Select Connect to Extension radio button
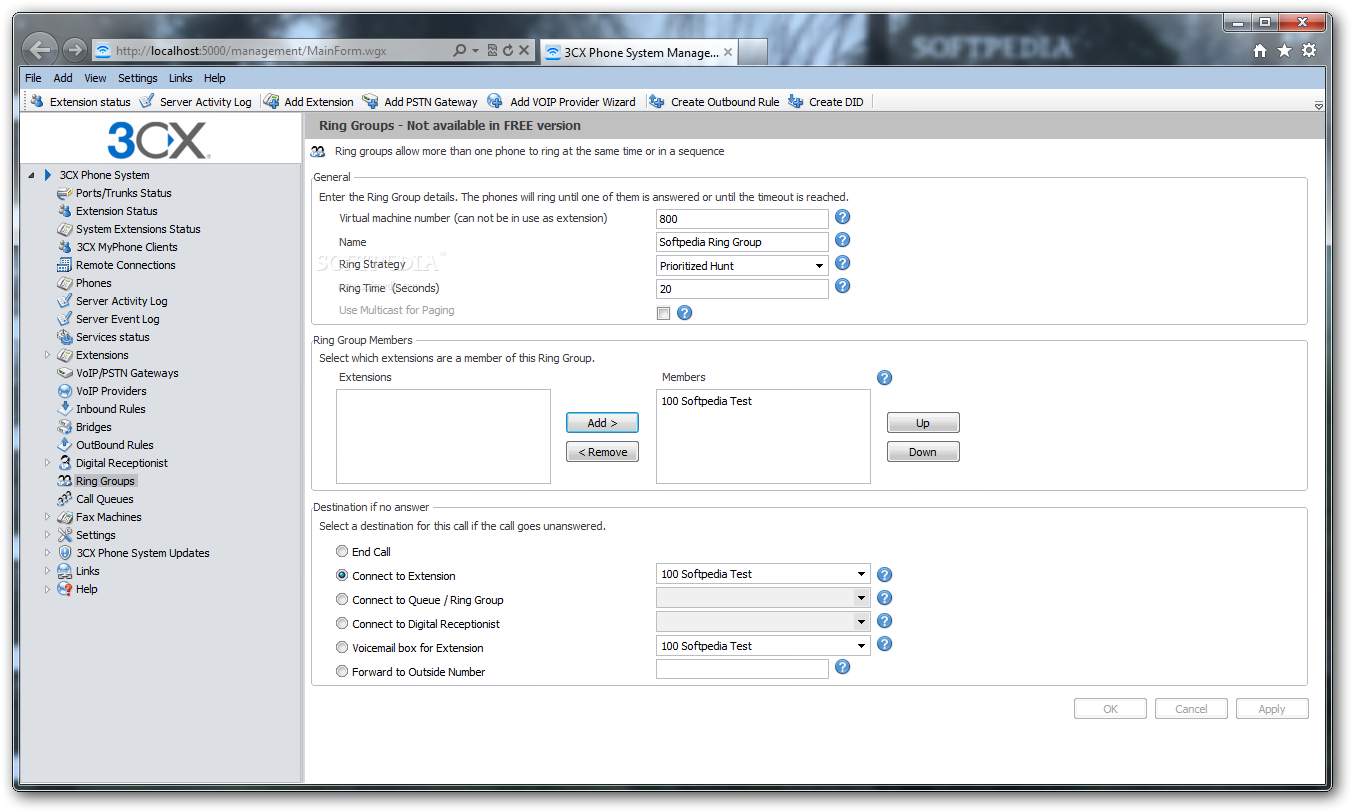 click(x=342, y=575)
